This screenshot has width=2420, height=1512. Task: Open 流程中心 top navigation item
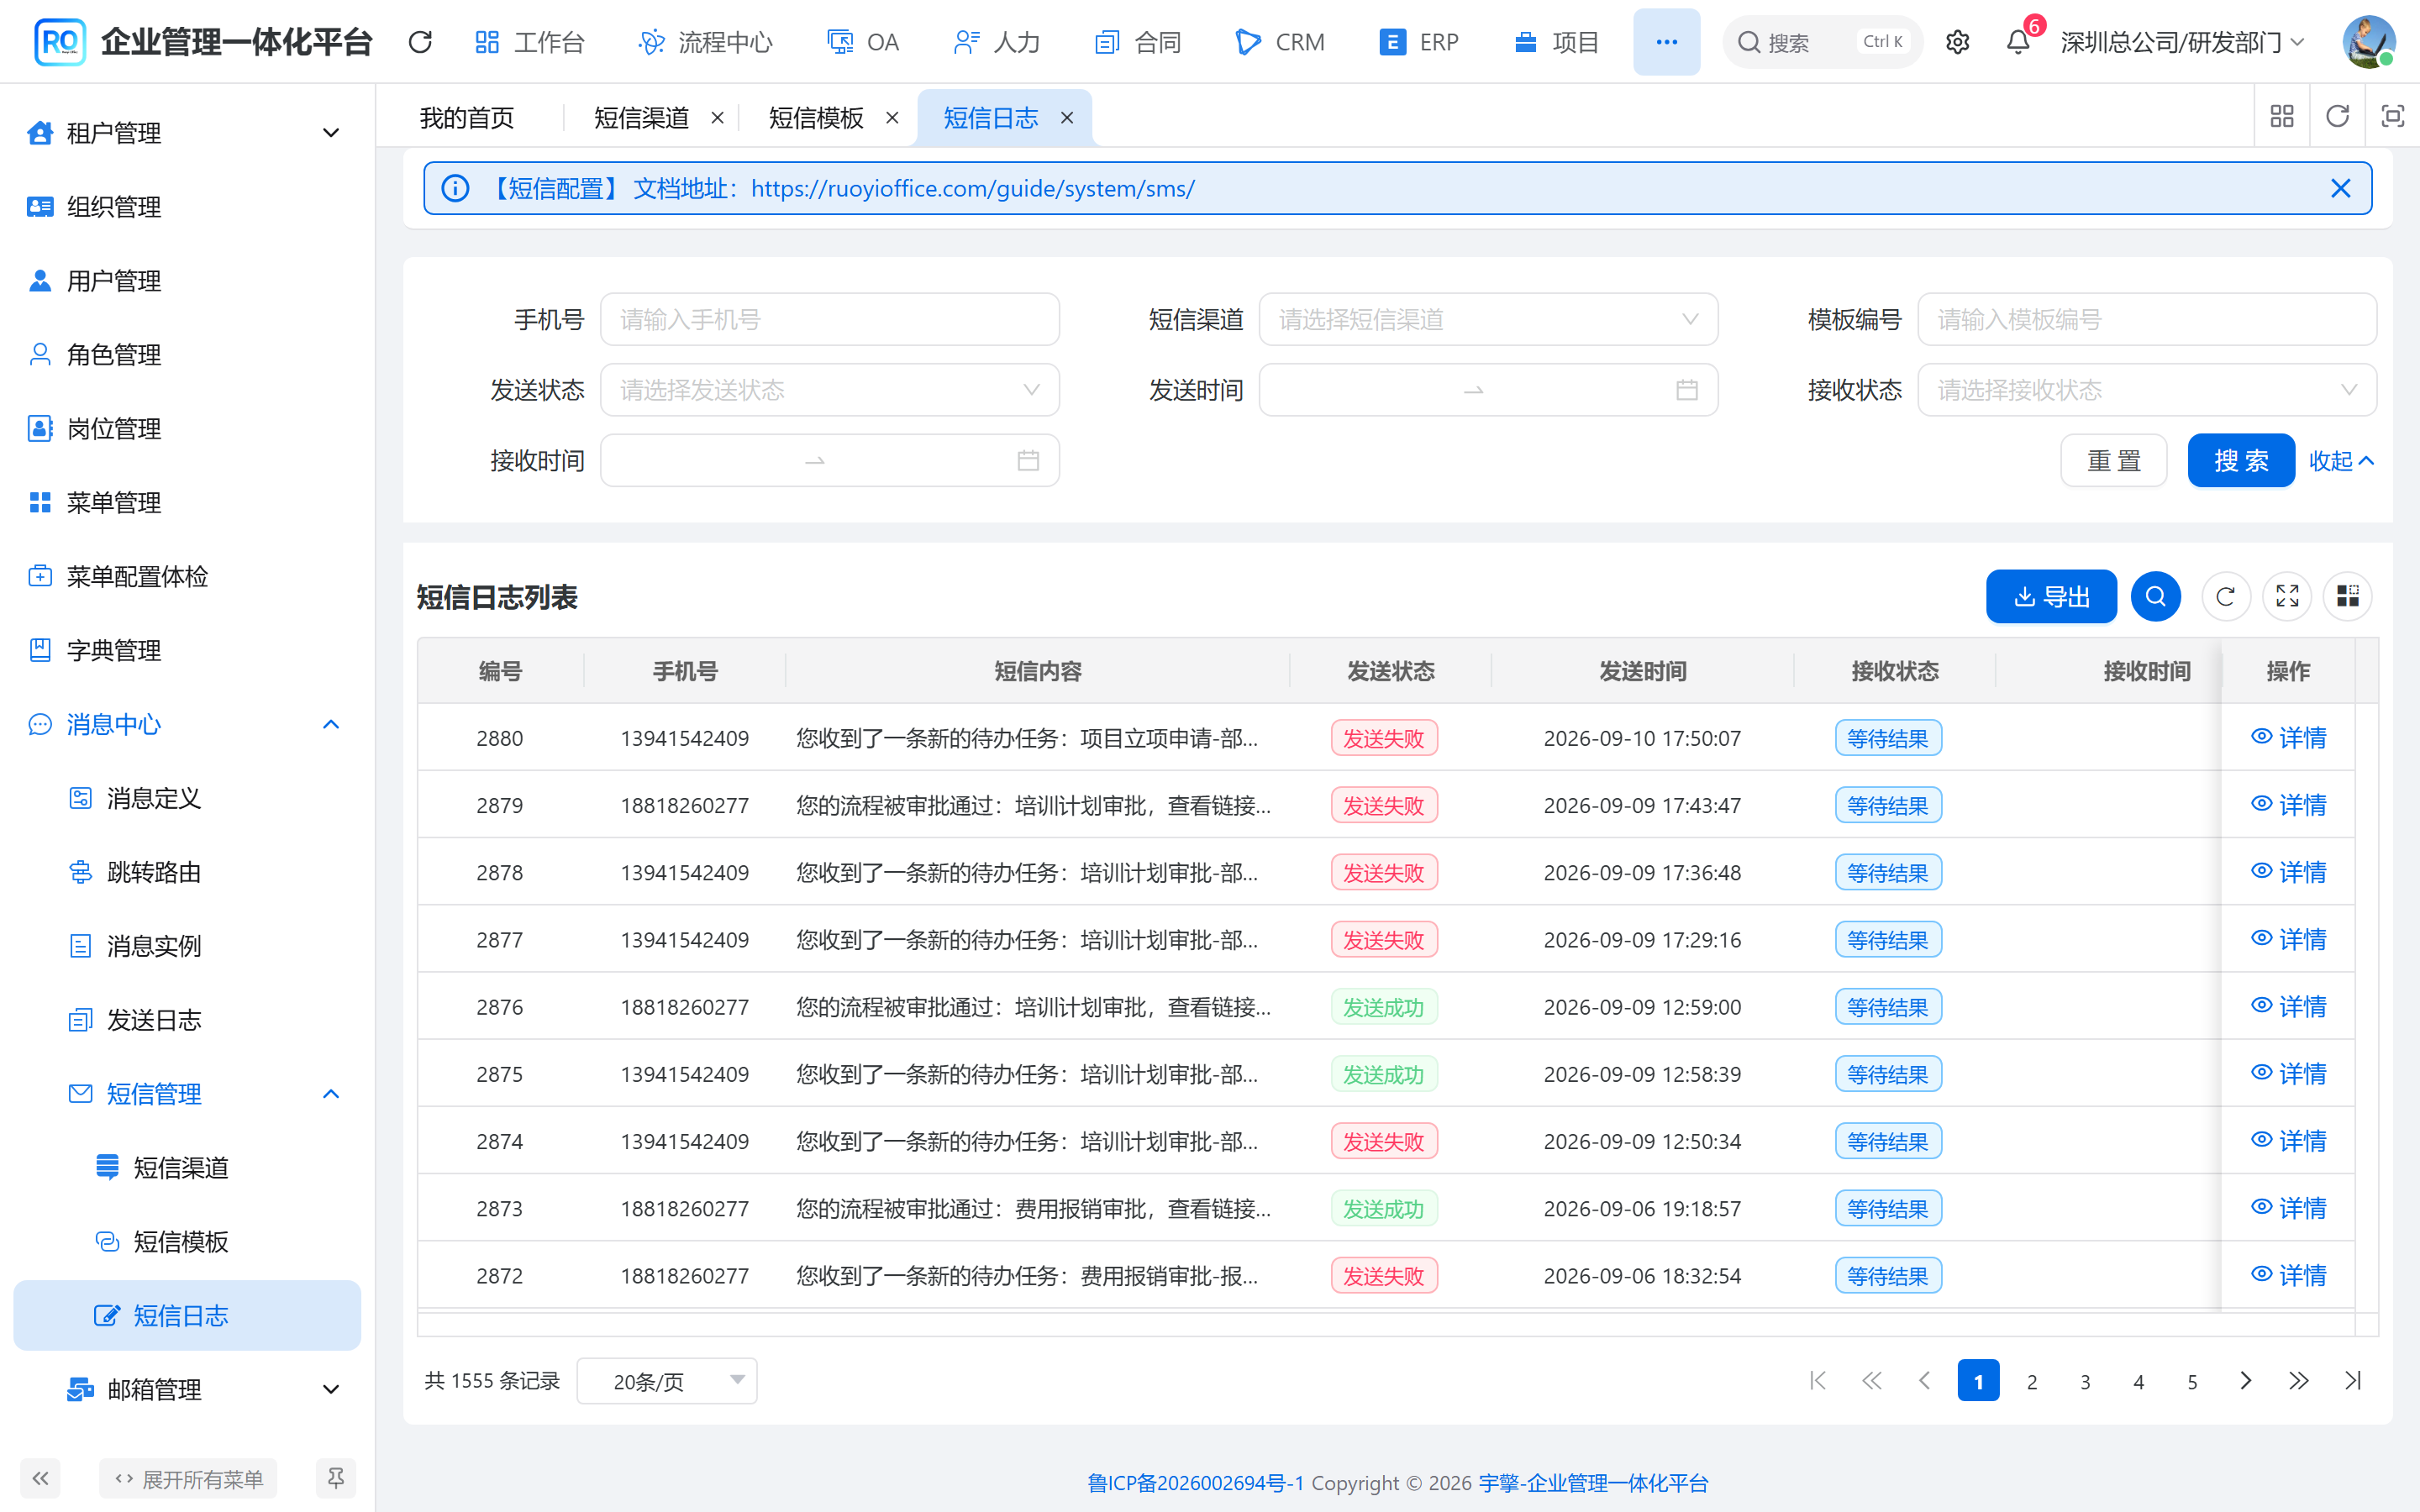[x=706, y=42]
